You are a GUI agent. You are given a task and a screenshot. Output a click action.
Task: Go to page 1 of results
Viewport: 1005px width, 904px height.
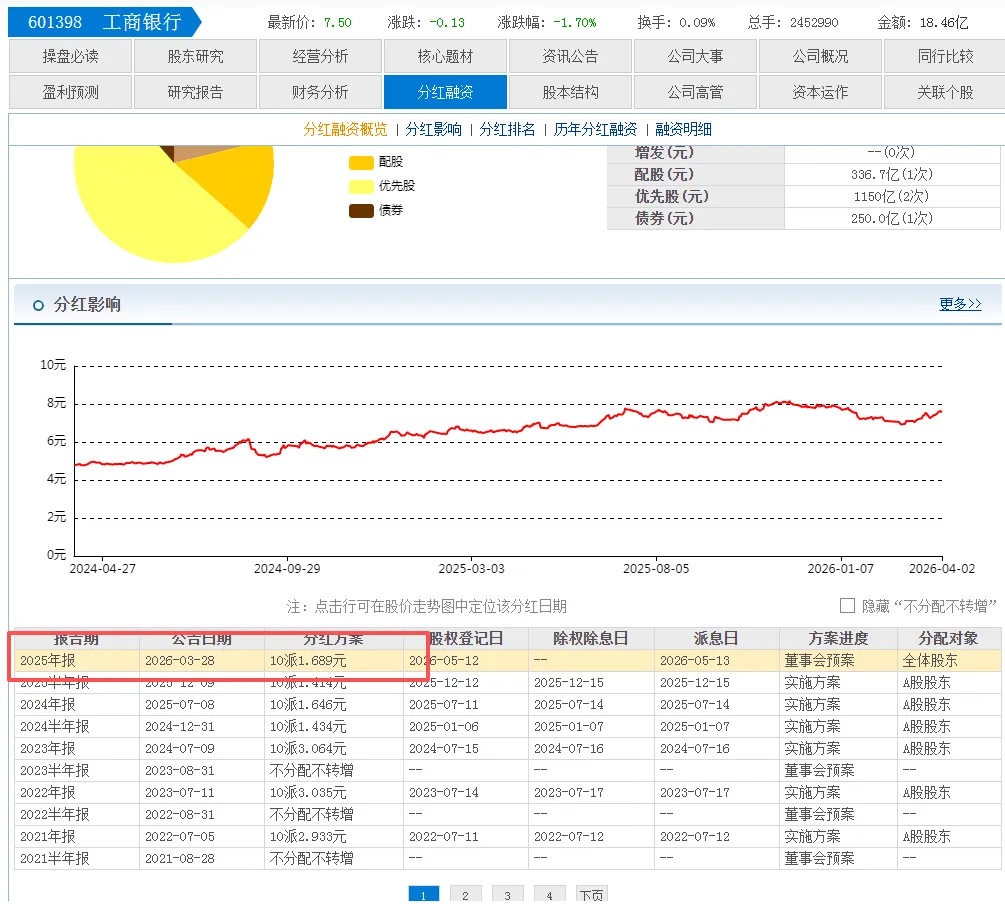[424, 894]
